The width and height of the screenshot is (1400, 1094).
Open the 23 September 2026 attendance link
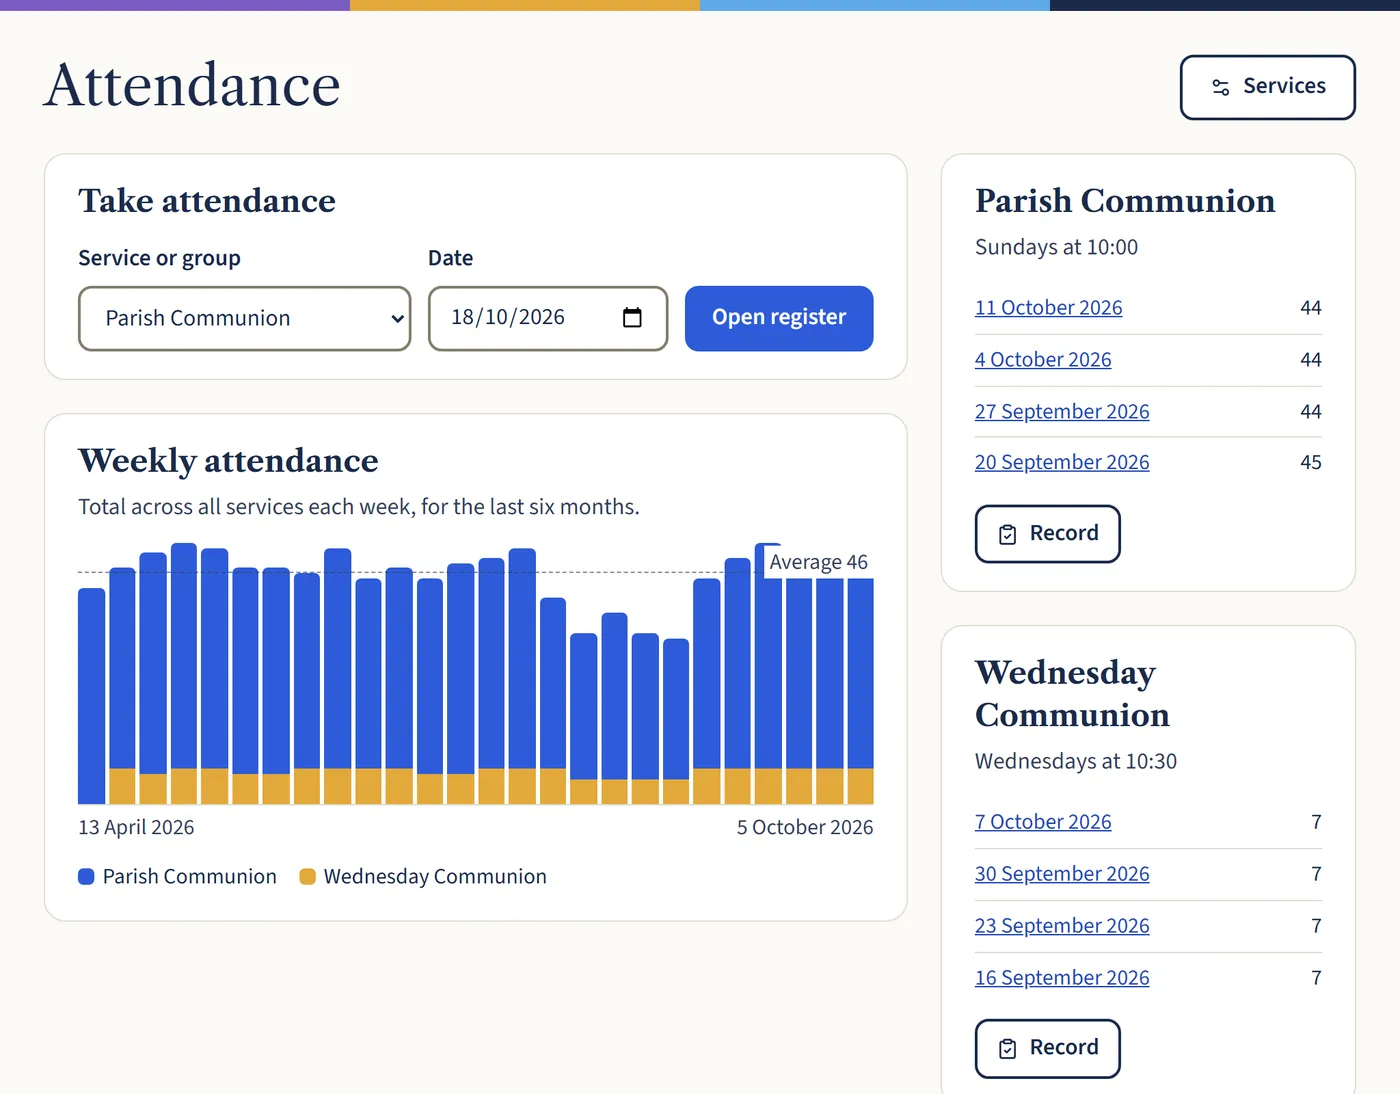coord(1062,926)
